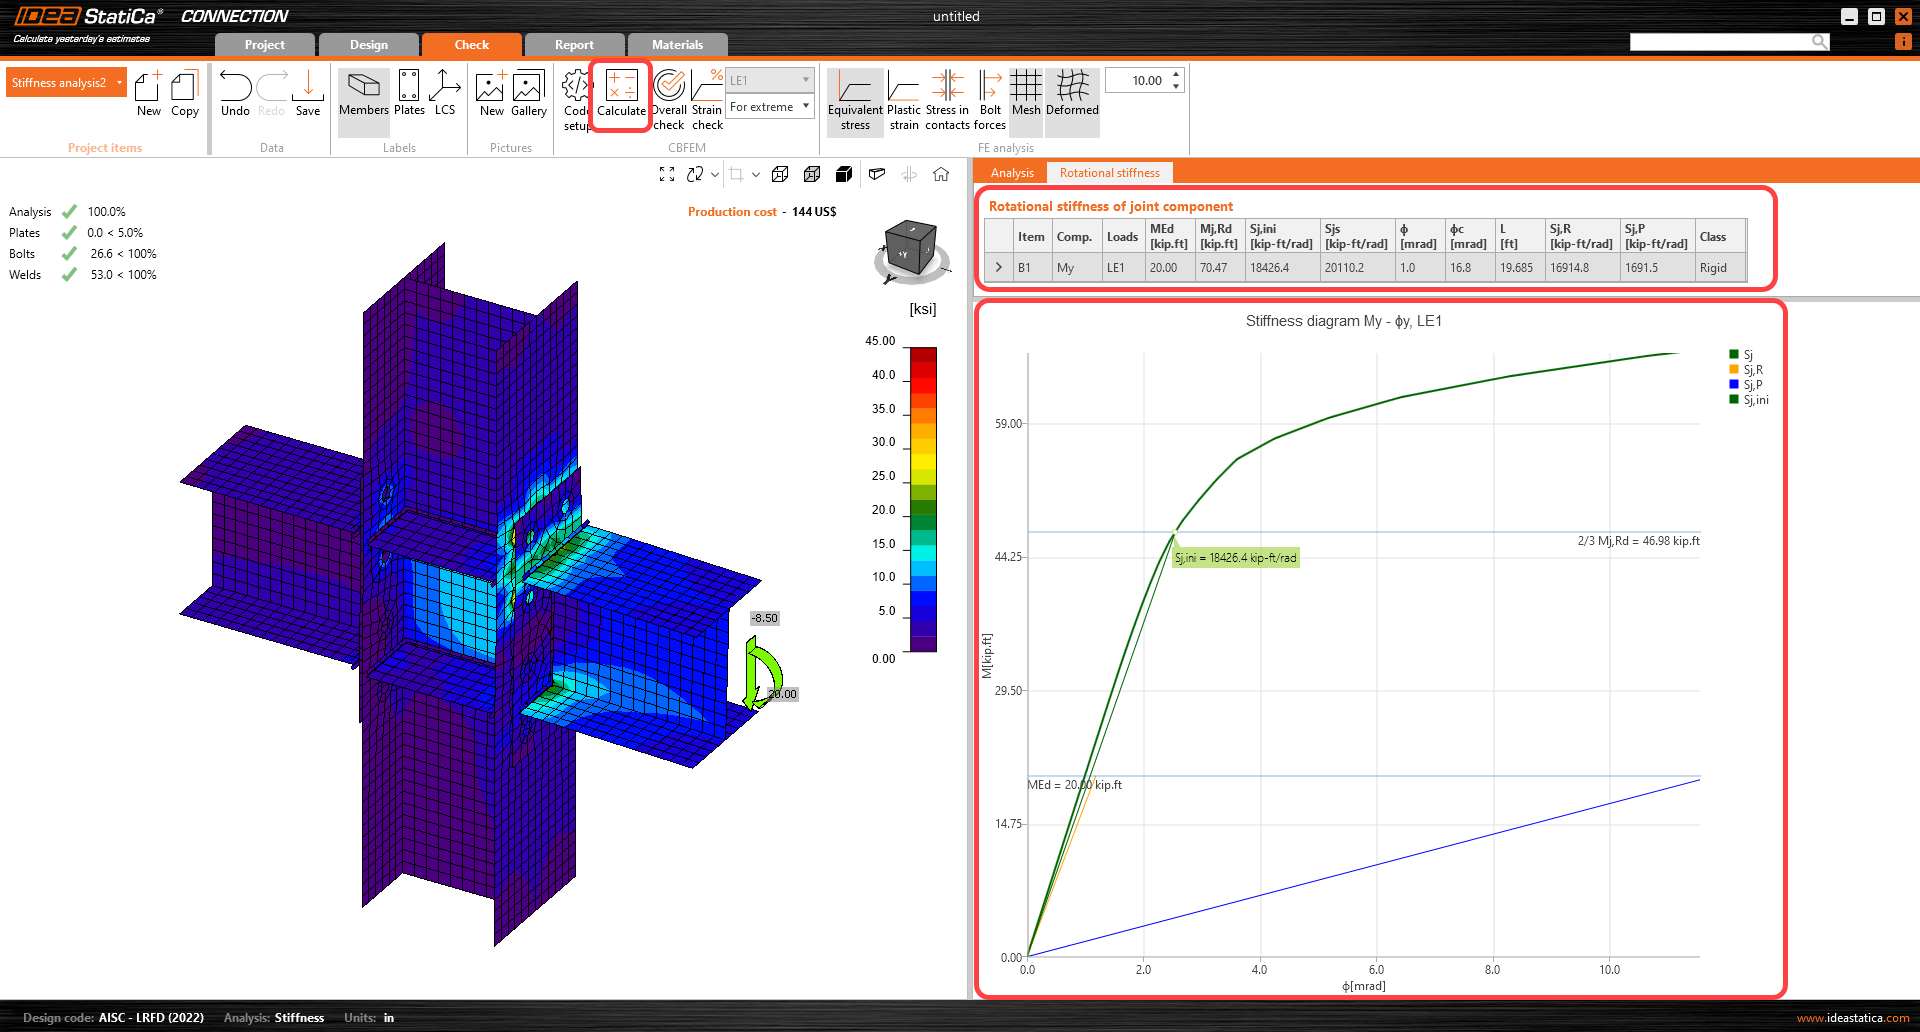Screen dimensions: 1920x1032
Task: Click the Overall check icon
Action: (x=669, y=99)
